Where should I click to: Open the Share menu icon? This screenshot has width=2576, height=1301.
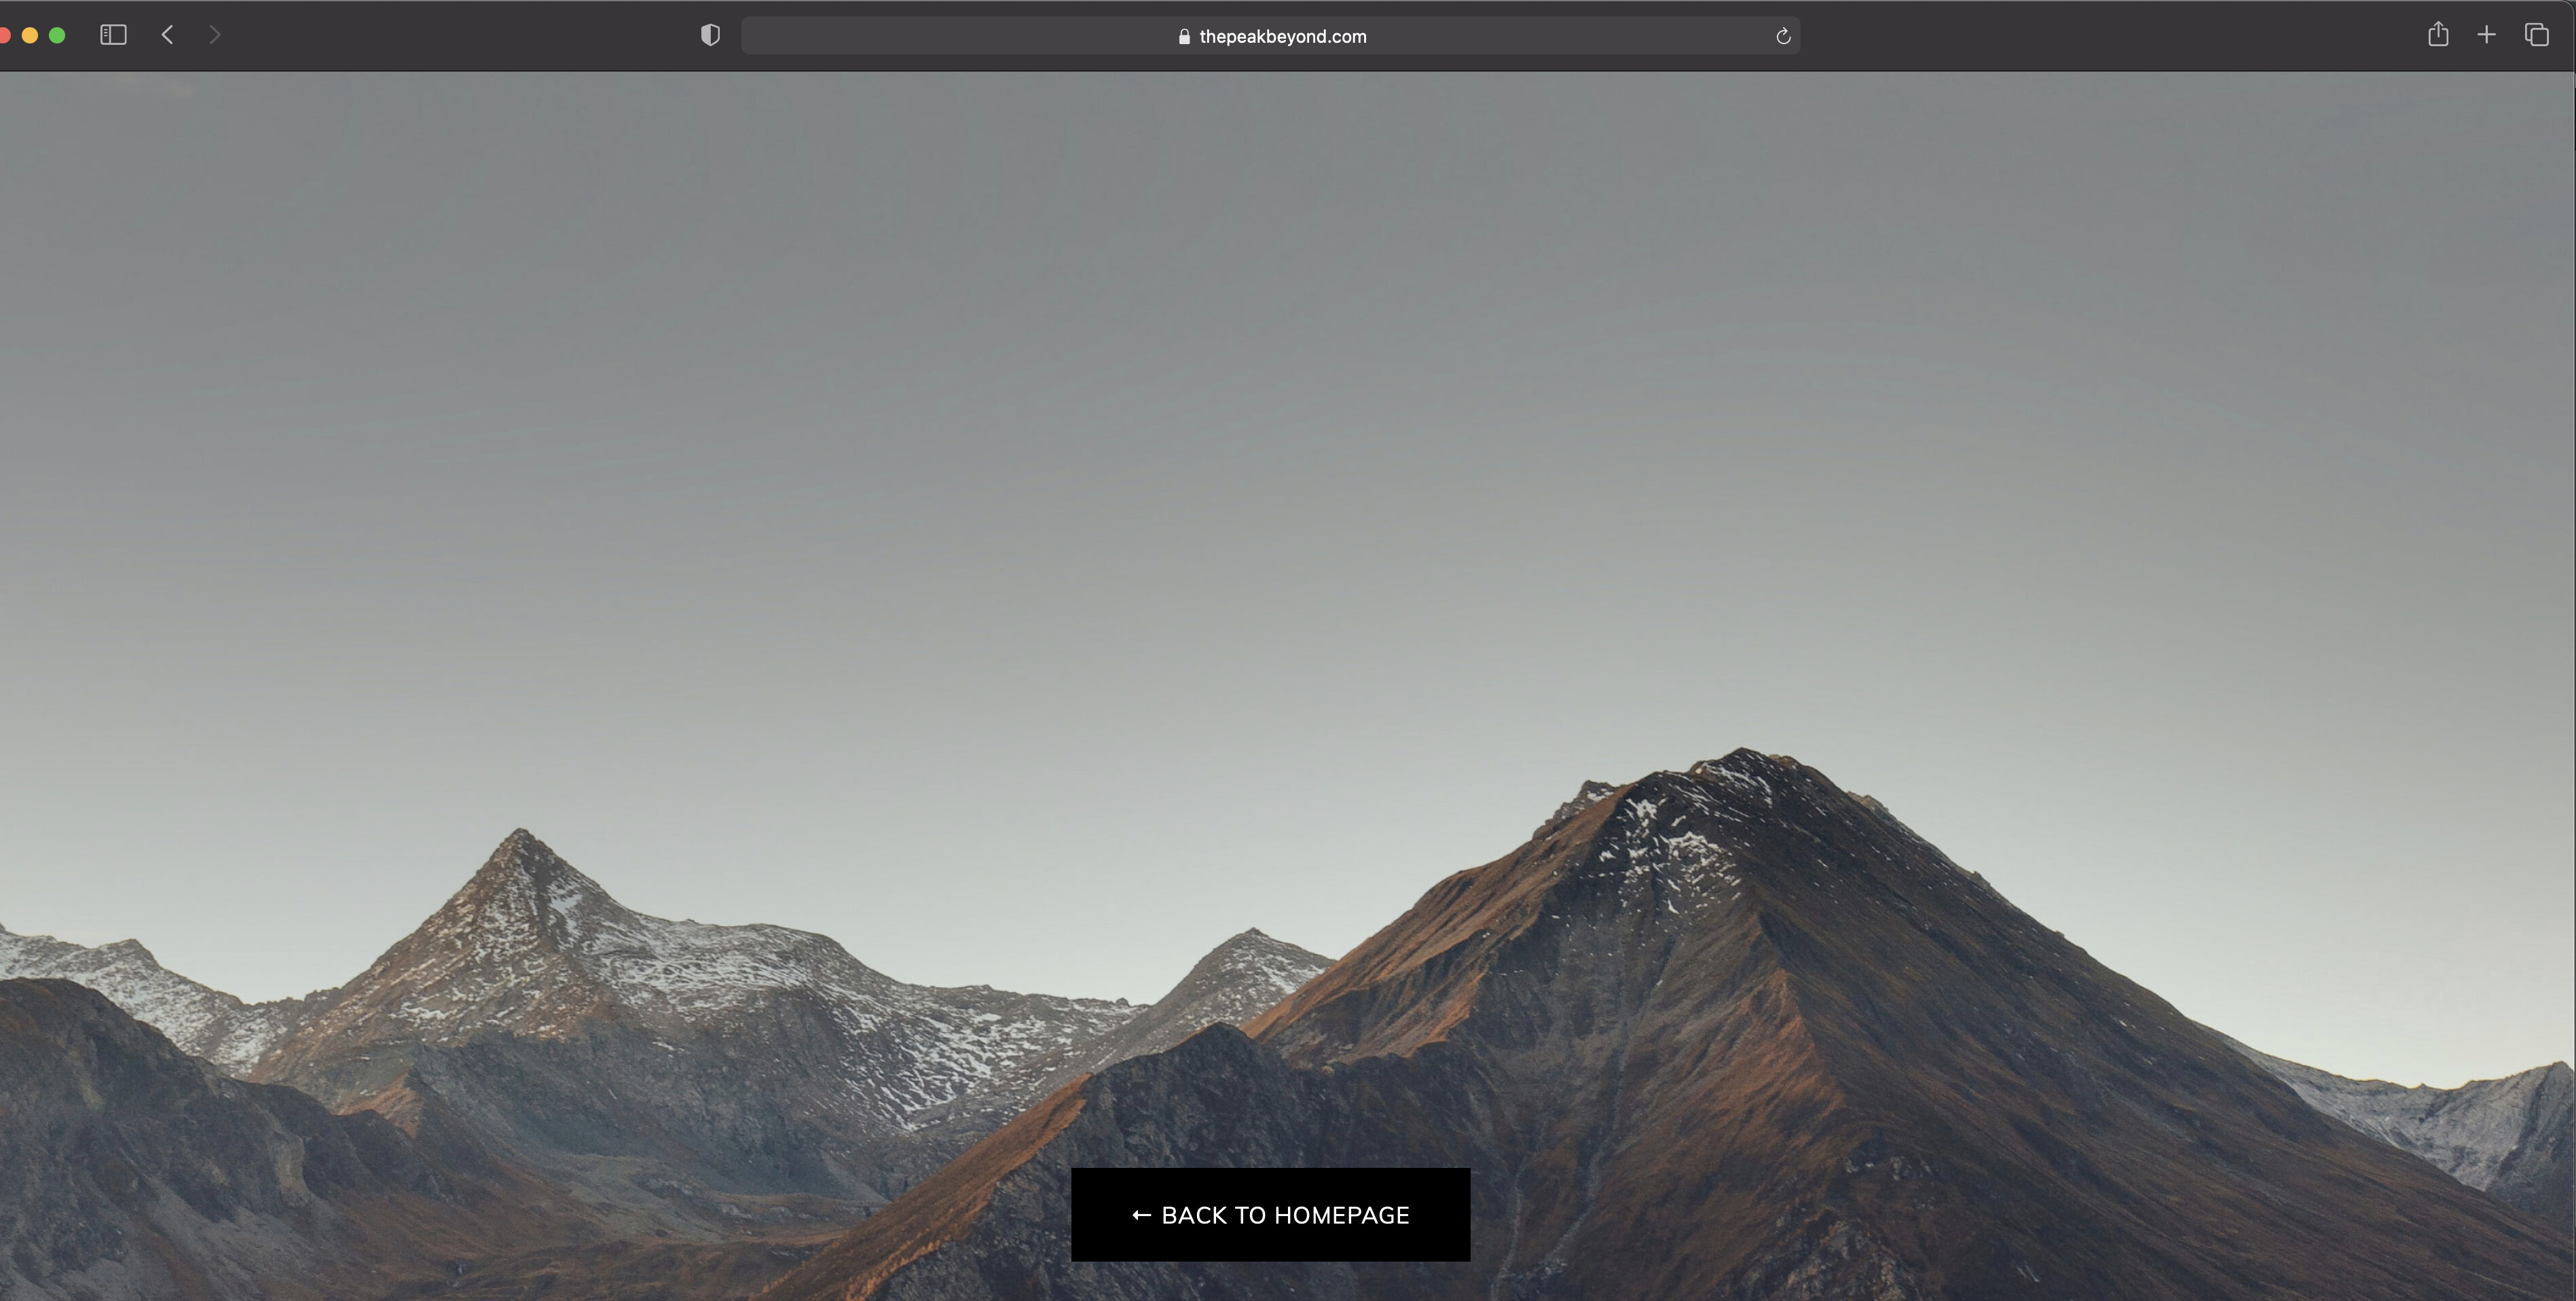pyautogui.click(x=2438, y=34)
